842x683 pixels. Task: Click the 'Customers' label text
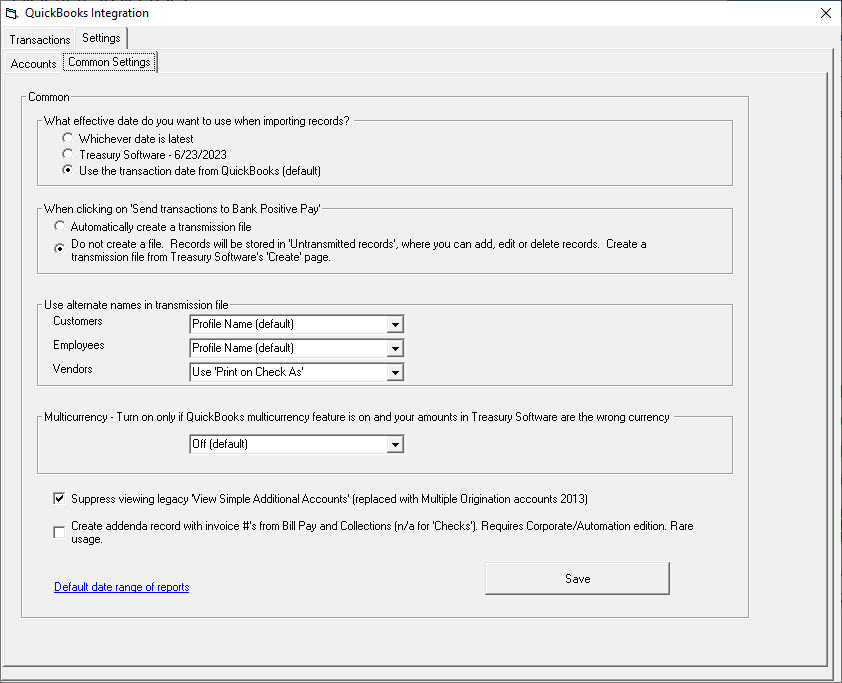(78, 321)
